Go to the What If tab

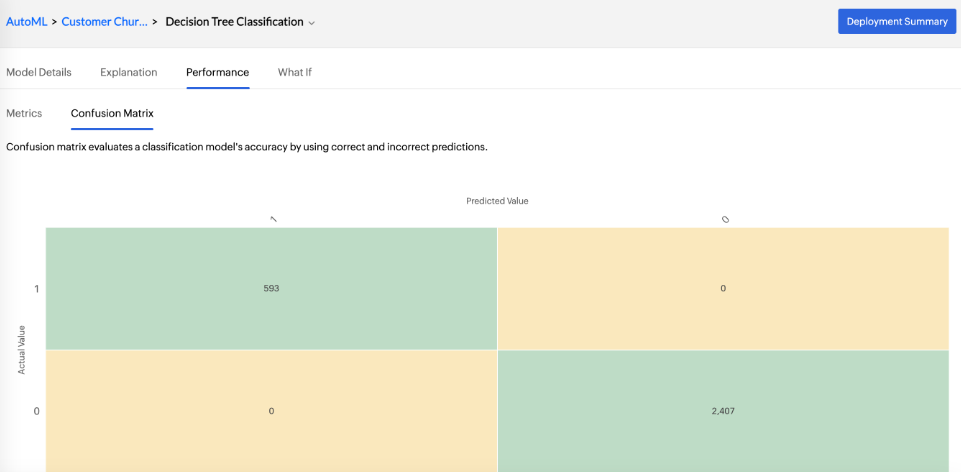[x=294, y=72]
